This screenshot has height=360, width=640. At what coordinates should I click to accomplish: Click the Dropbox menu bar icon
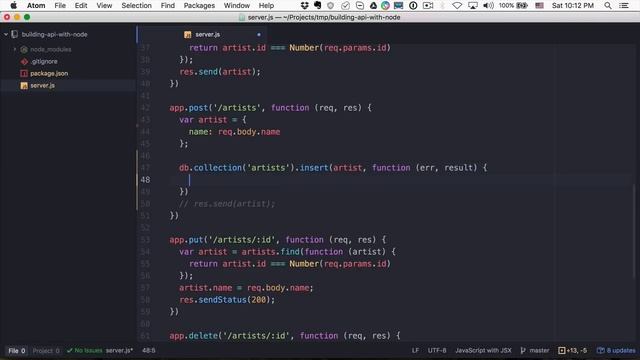(304, 6)
